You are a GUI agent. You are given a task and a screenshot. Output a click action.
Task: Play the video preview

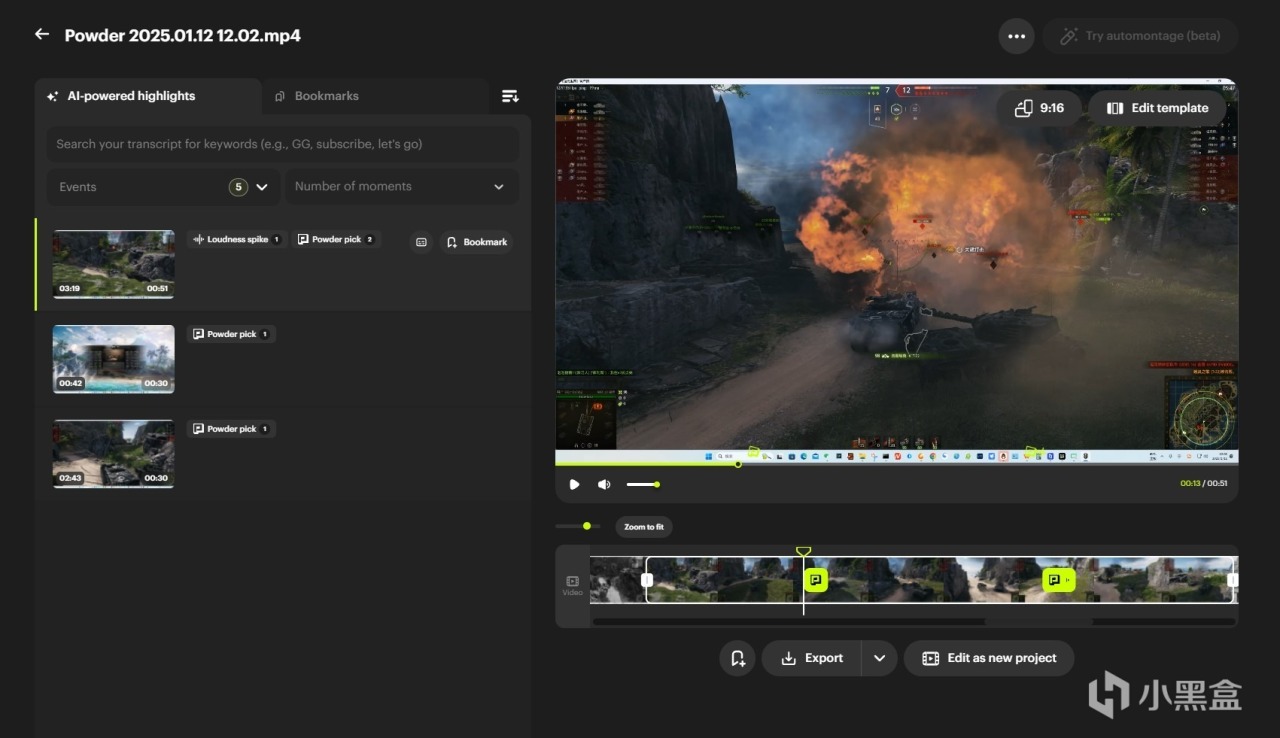click(x=574, y=484)
